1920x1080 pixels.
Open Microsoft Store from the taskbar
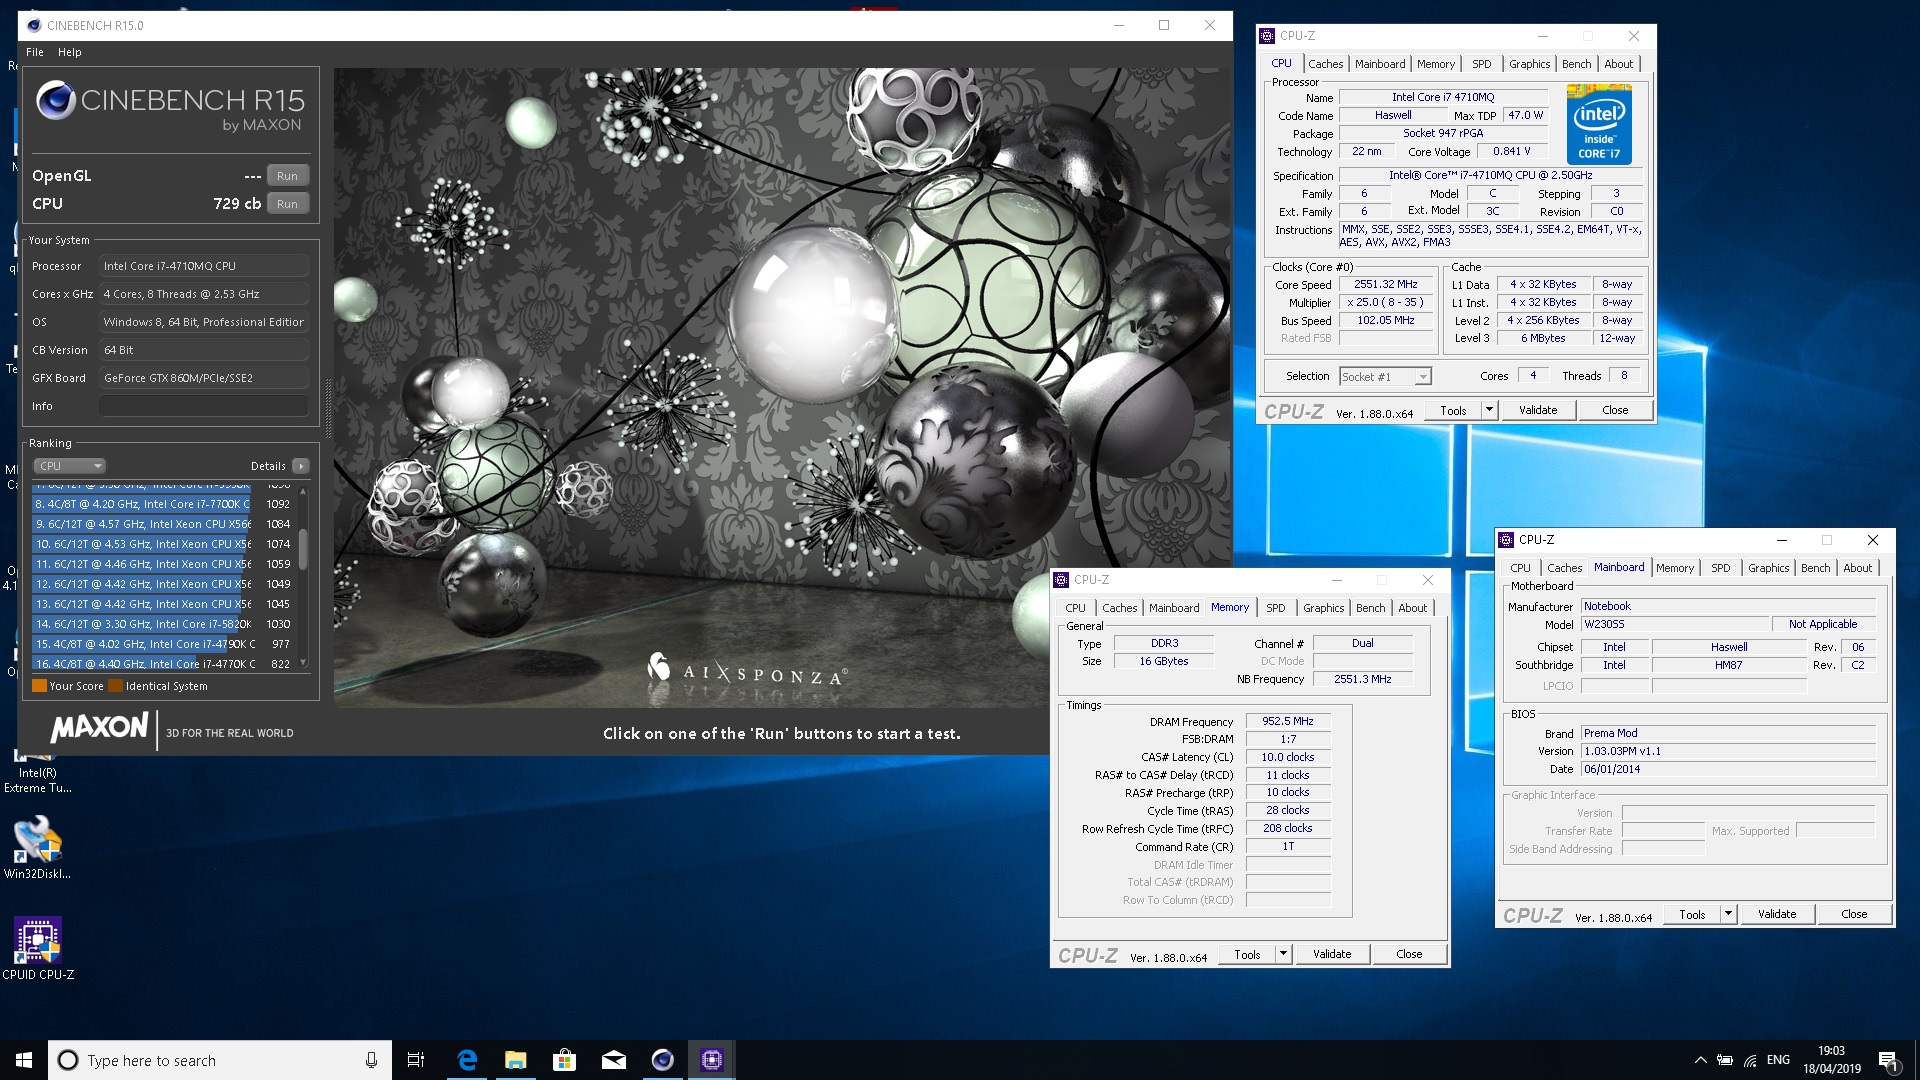click(564, 1060)
